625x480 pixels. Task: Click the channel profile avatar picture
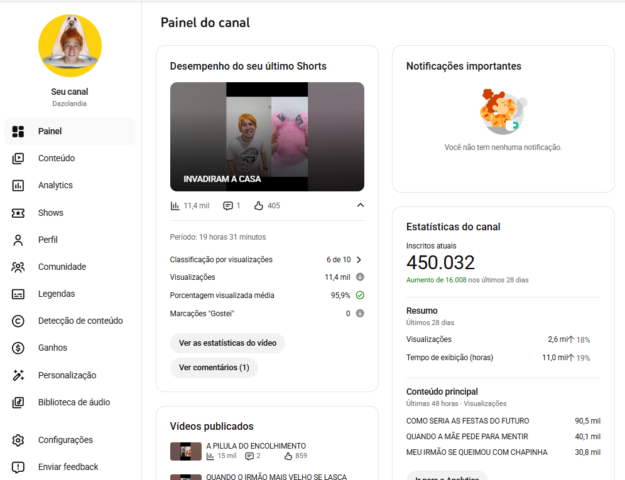(70, 46)
